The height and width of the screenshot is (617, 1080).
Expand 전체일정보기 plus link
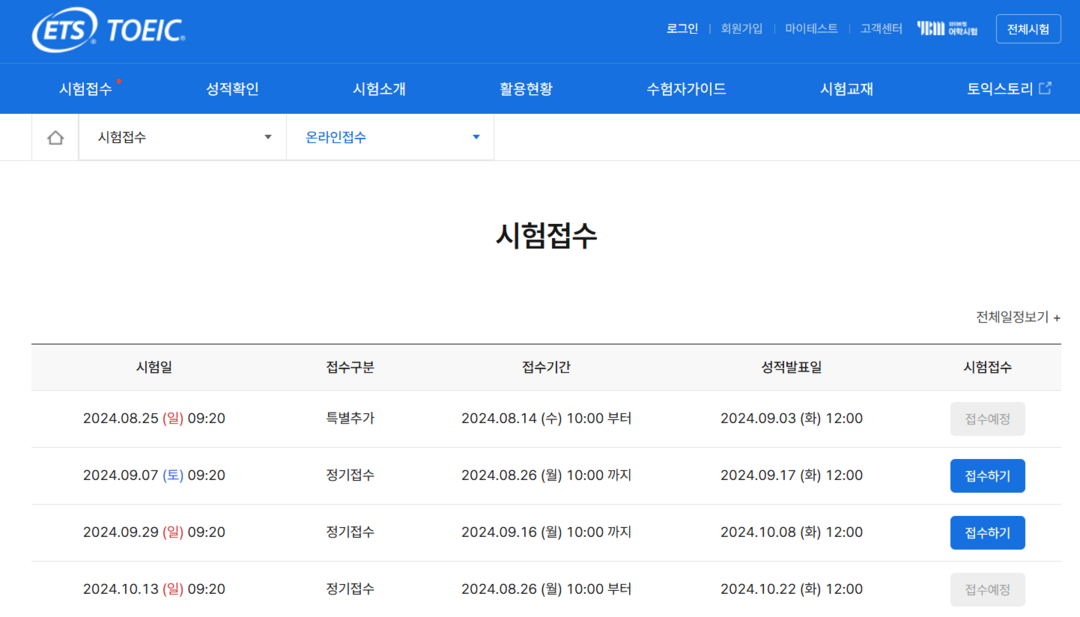(x=1017, y=317)
